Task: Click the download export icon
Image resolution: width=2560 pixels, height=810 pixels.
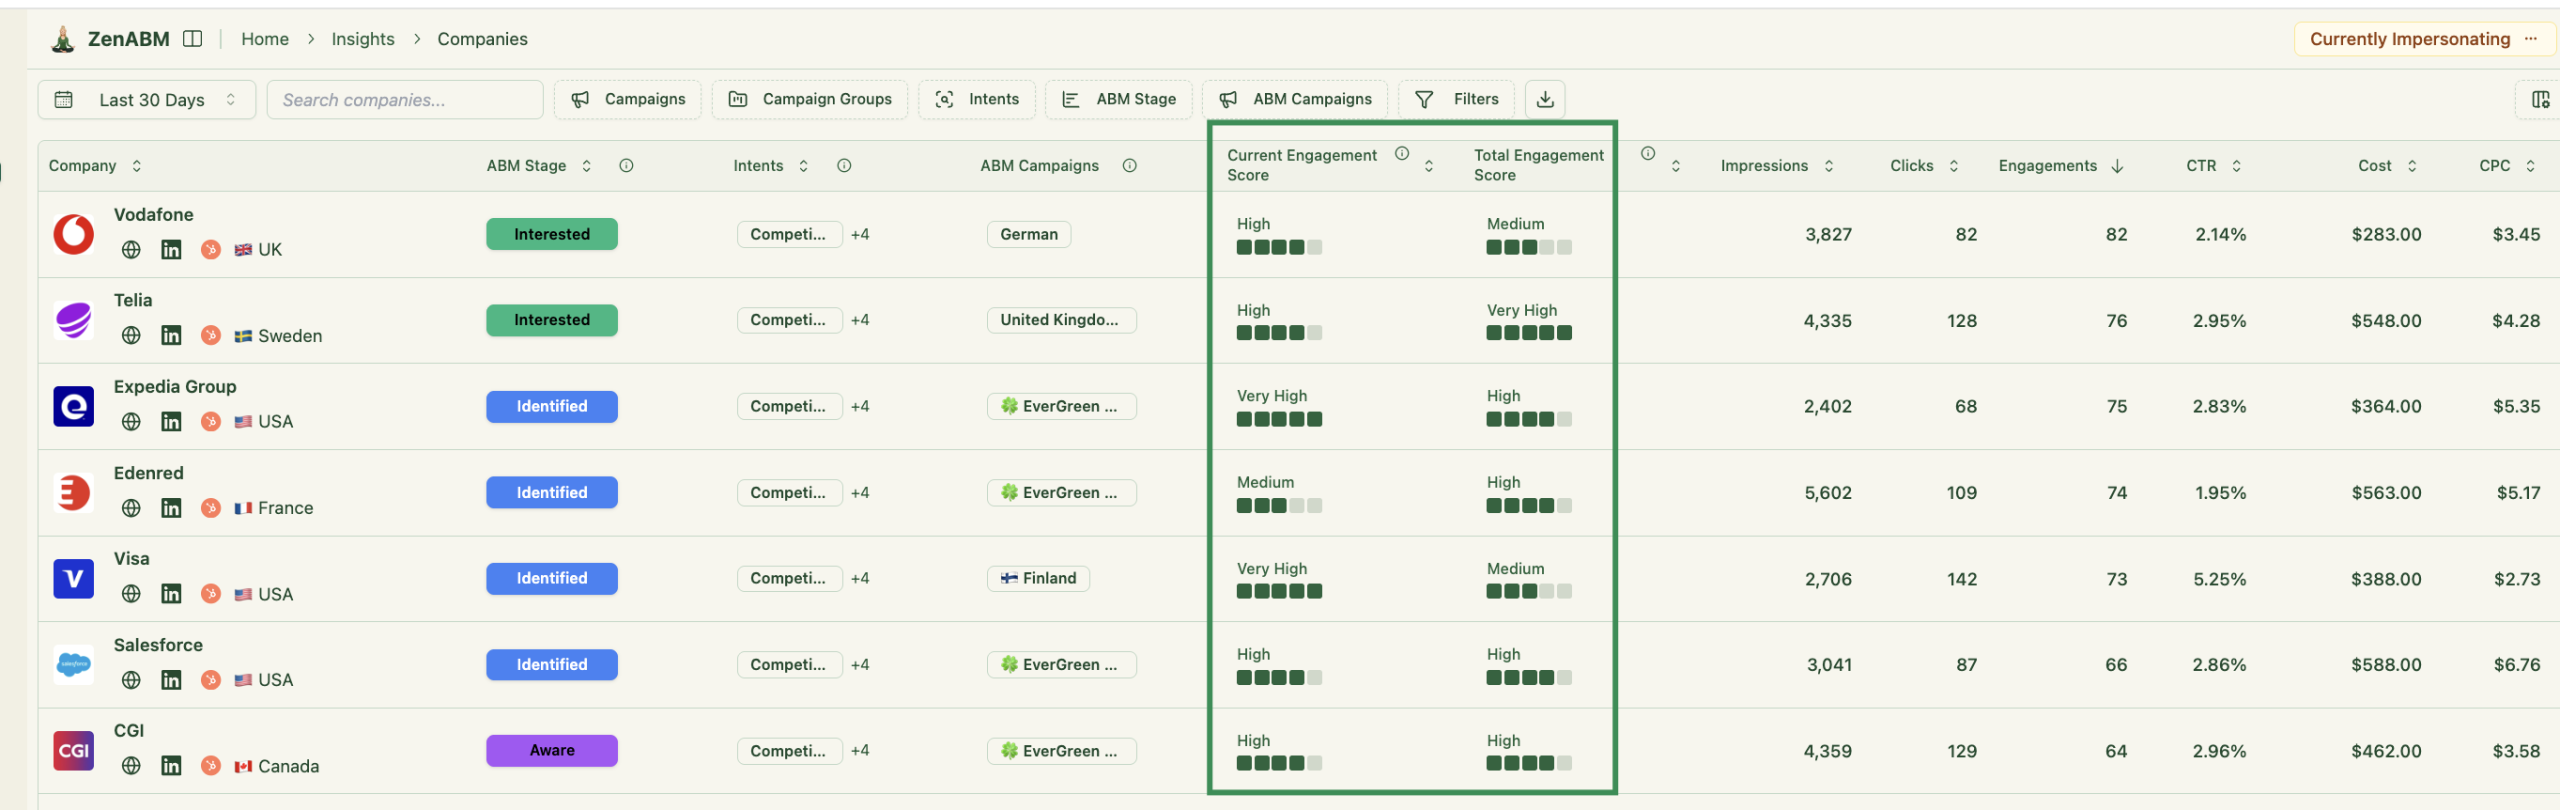Action: tap(1545, 99)
